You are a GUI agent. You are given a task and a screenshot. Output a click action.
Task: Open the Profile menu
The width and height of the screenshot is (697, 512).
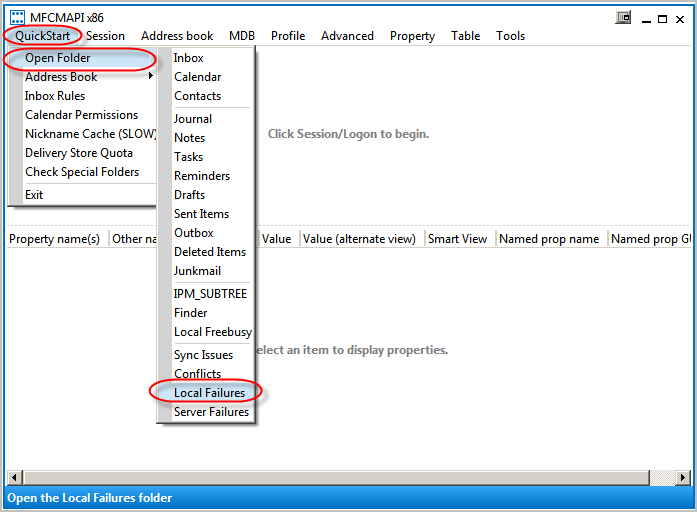(x=288, y=36)
